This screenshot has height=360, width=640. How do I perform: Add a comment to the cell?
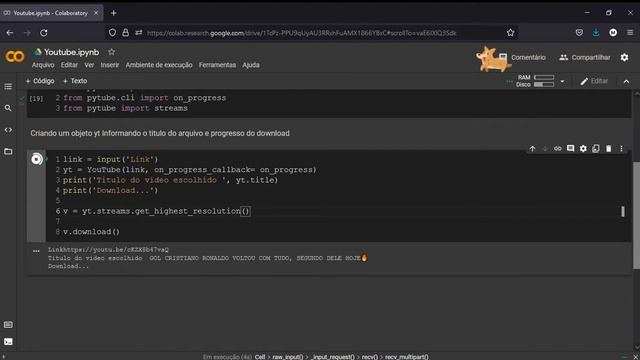(570, 149)
